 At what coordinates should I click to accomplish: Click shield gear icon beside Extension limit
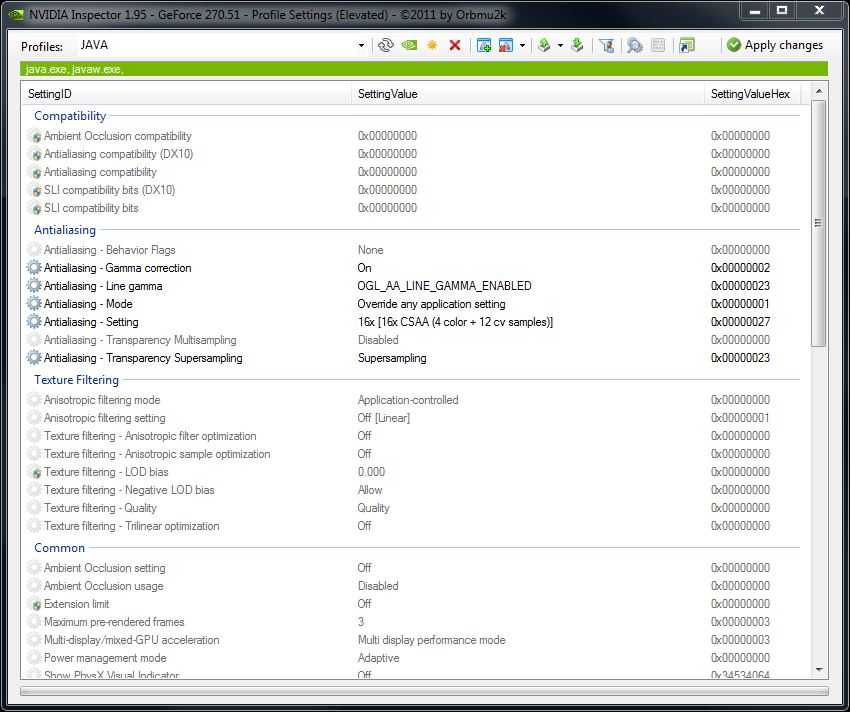pyautogui.click(x=34, y=604)
